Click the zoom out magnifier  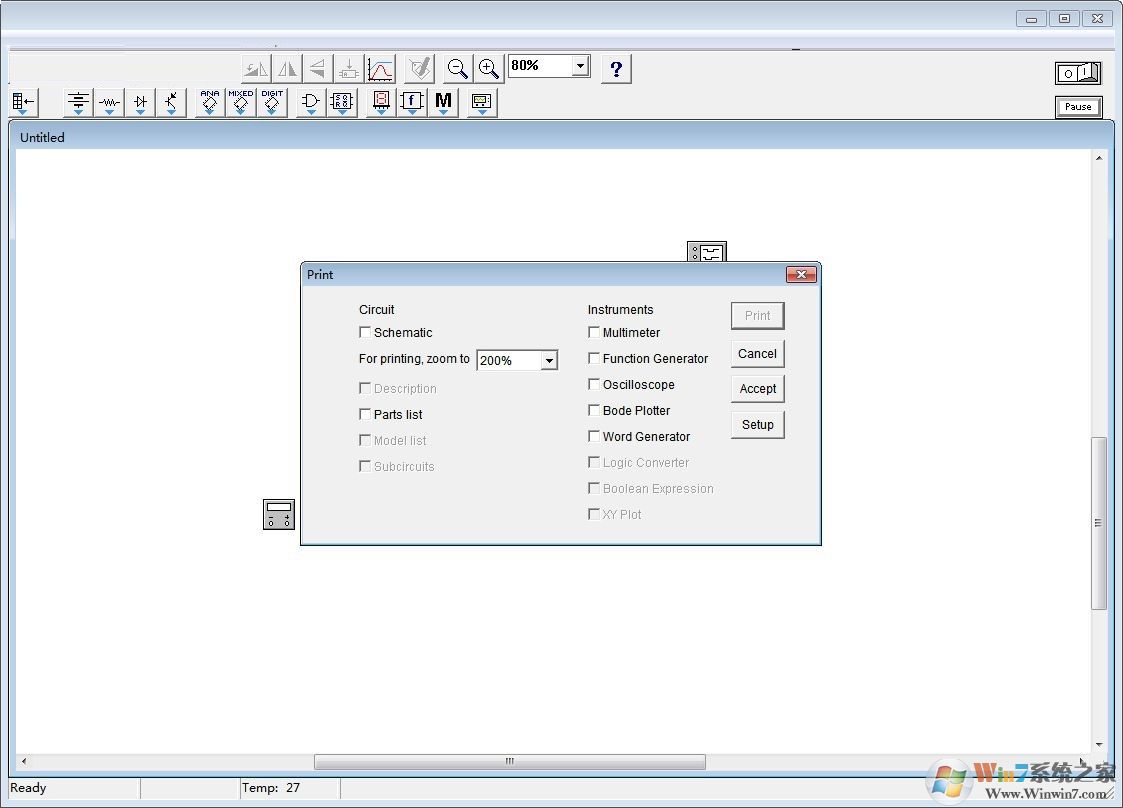(457, 68)
